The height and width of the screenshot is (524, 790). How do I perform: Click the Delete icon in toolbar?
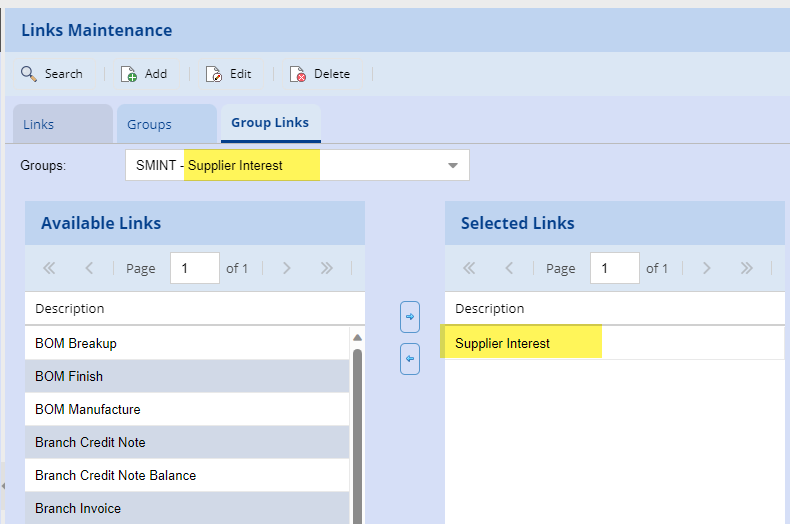click(298, 74)
